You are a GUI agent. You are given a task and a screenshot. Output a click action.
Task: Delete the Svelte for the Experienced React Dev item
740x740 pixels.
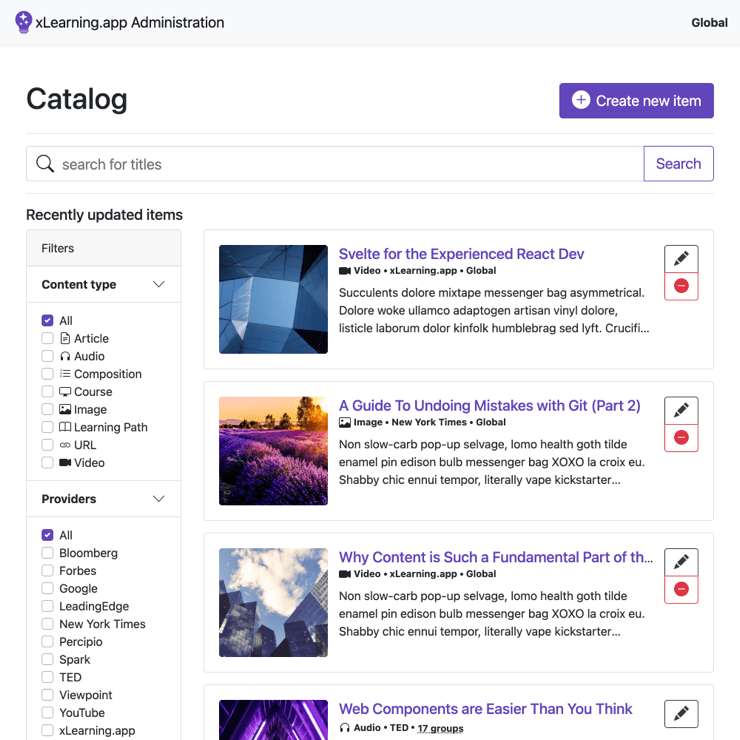point(681,286)
